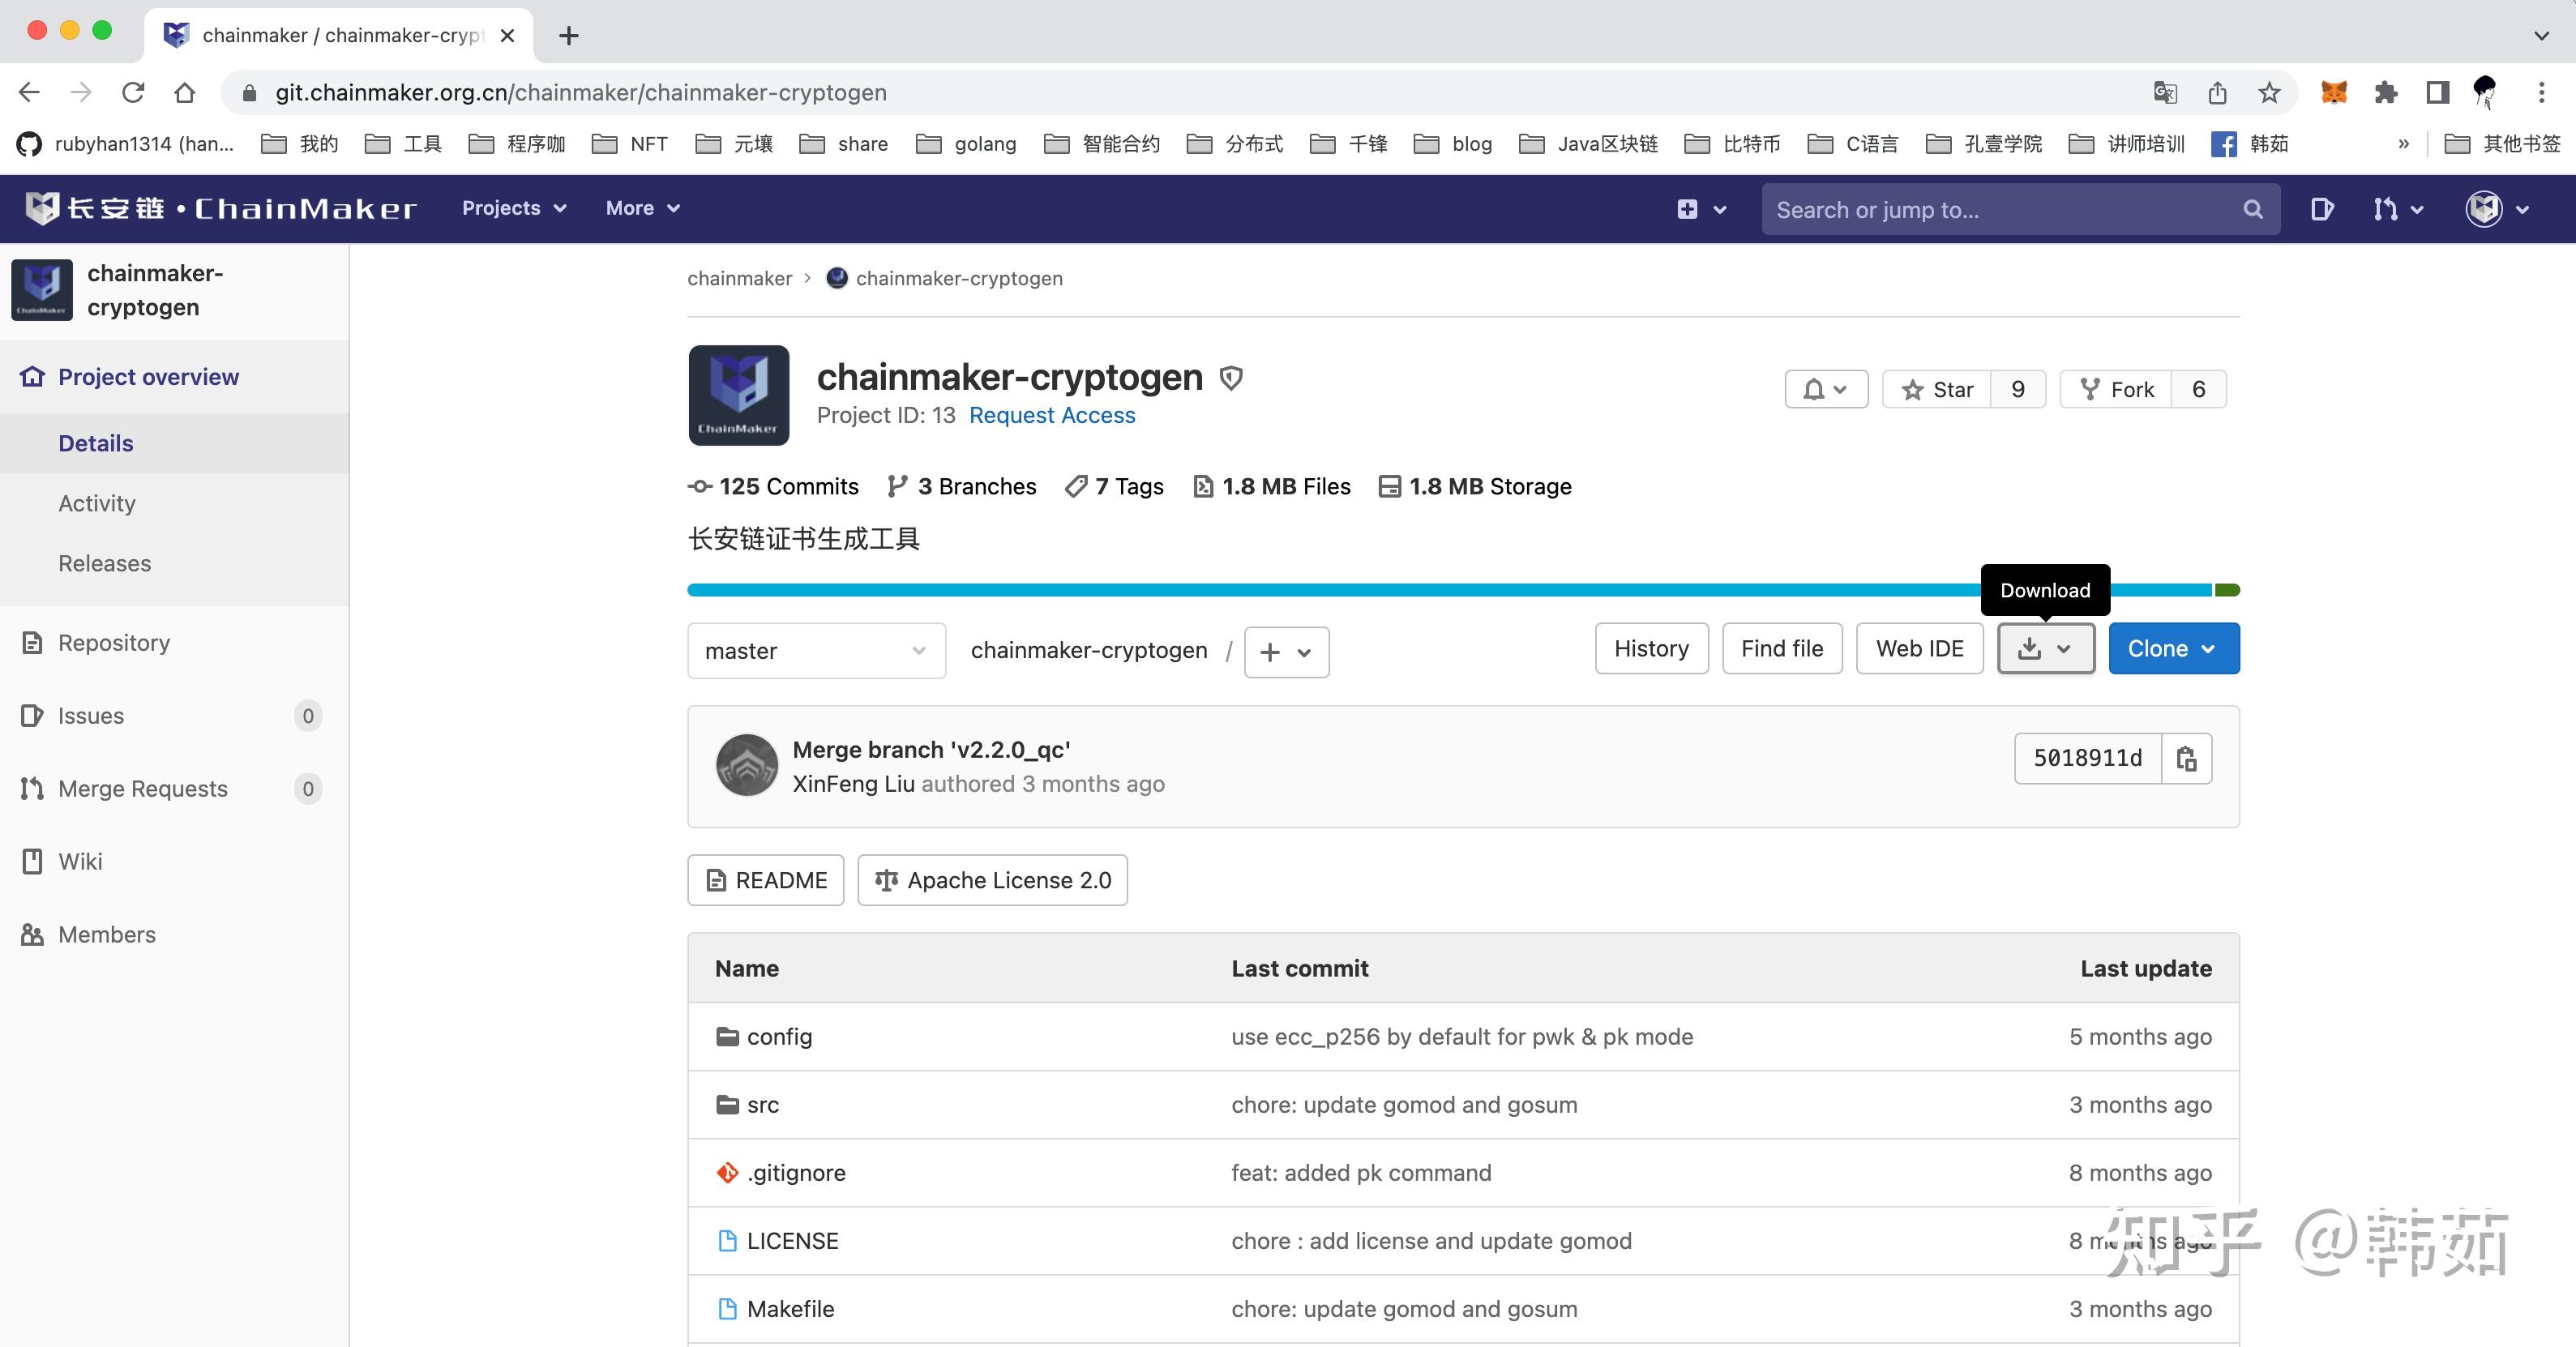The height and width of the screenshot is (1347, 2576).
Task: Click the Request Access link
Action: [x=1052, y=415]
